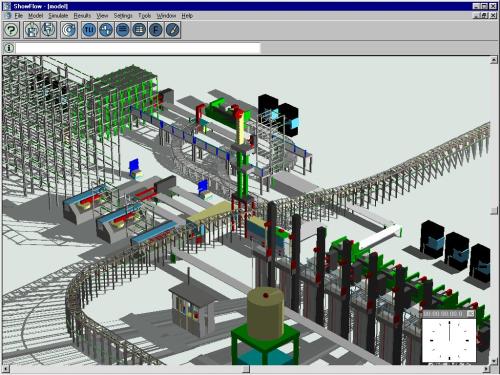500x375 pixels.
Task: Click the question mark help icon
Action: tap(11, 30)
